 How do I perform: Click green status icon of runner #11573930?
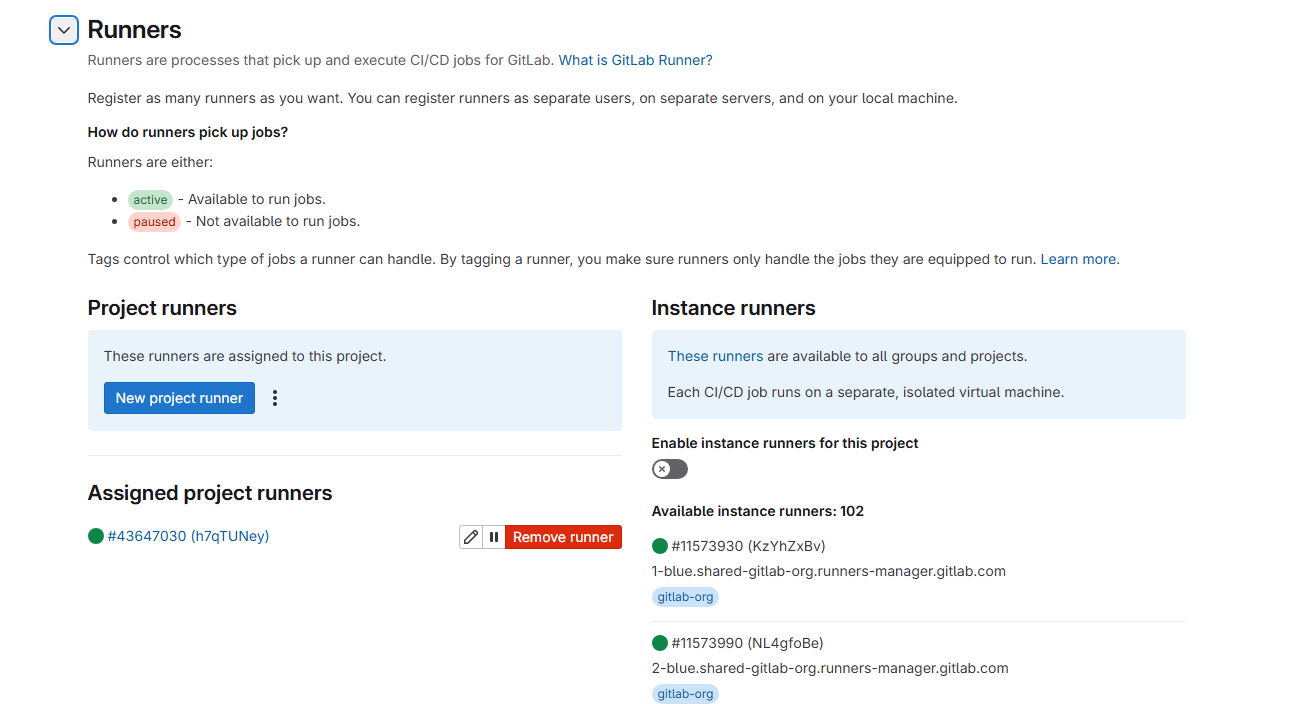(660, 546)
